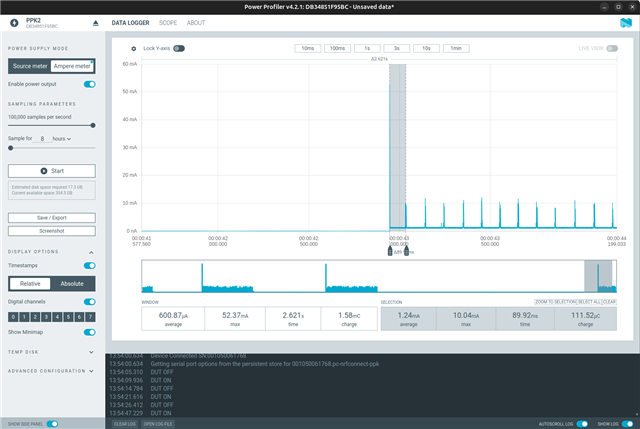Click Zoom to Selection
The width and height of the screenshot is (640, 429).
[555, 302]
